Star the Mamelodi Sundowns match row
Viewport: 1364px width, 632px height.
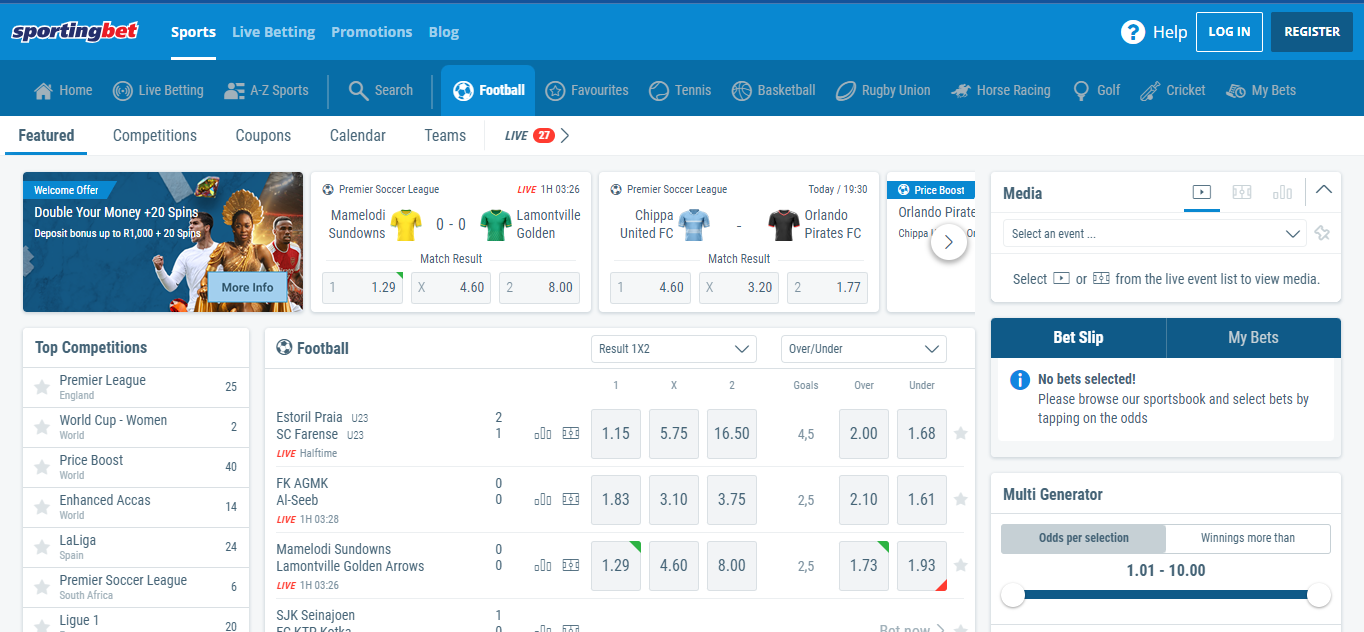(960, 565)
